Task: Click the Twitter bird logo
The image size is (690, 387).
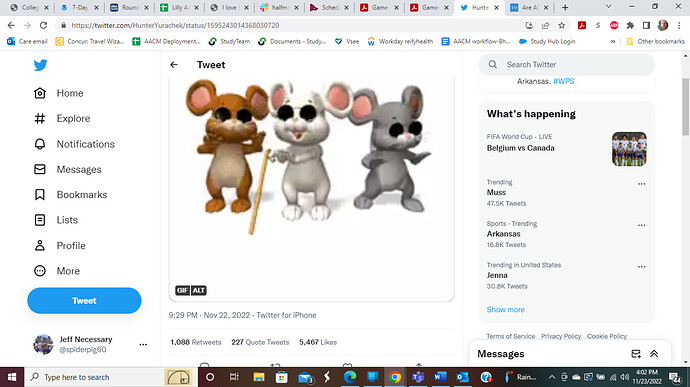Action: (x=40, y=65)
